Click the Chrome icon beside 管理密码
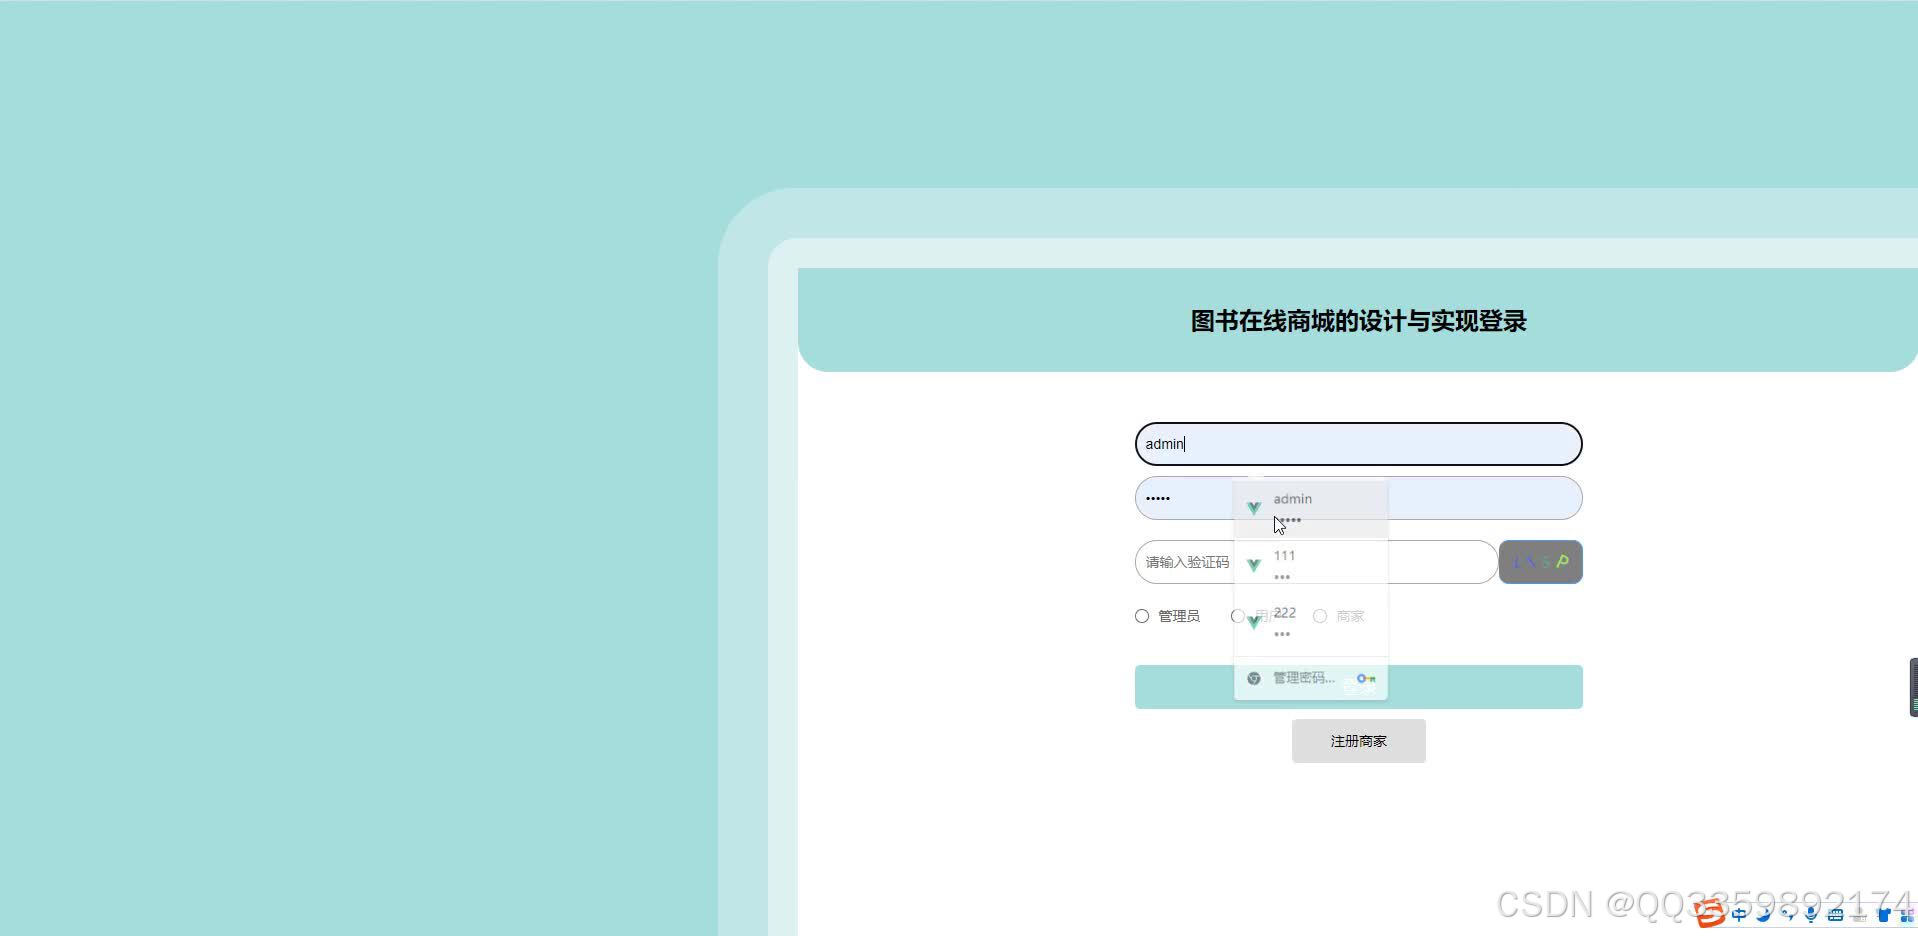The height and width of the screenshot is (936, 1918). coord(1253,678)
